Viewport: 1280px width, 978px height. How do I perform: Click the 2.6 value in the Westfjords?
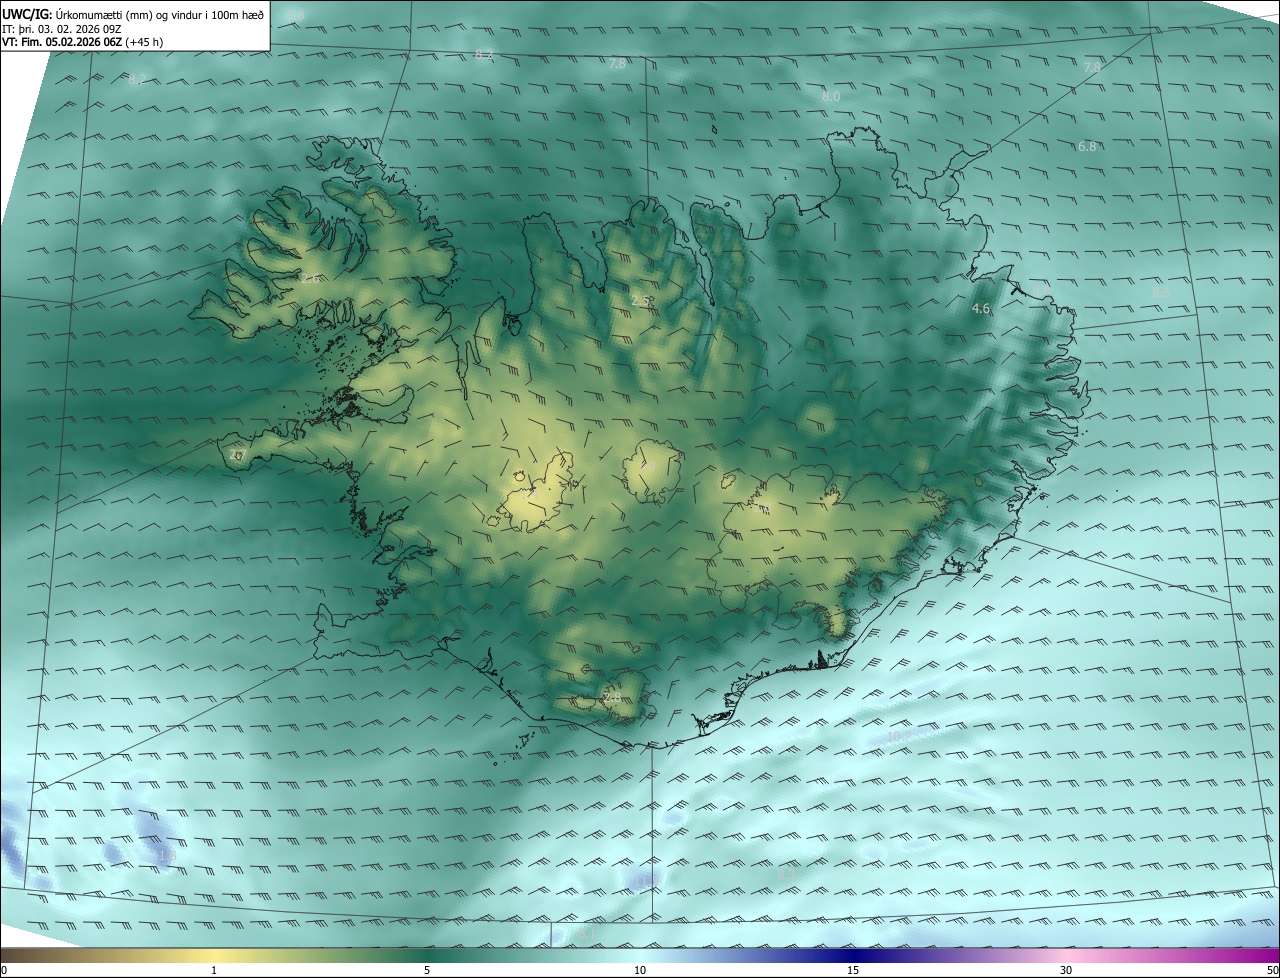coord(310,279)
